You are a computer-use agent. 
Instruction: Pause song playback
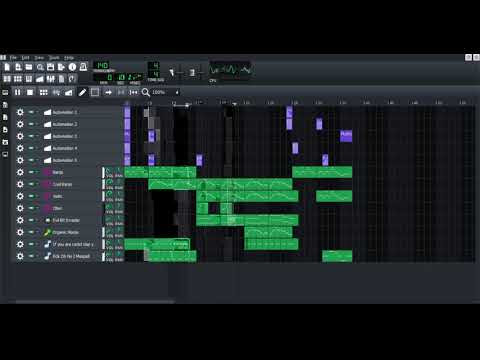pos(18,92)
